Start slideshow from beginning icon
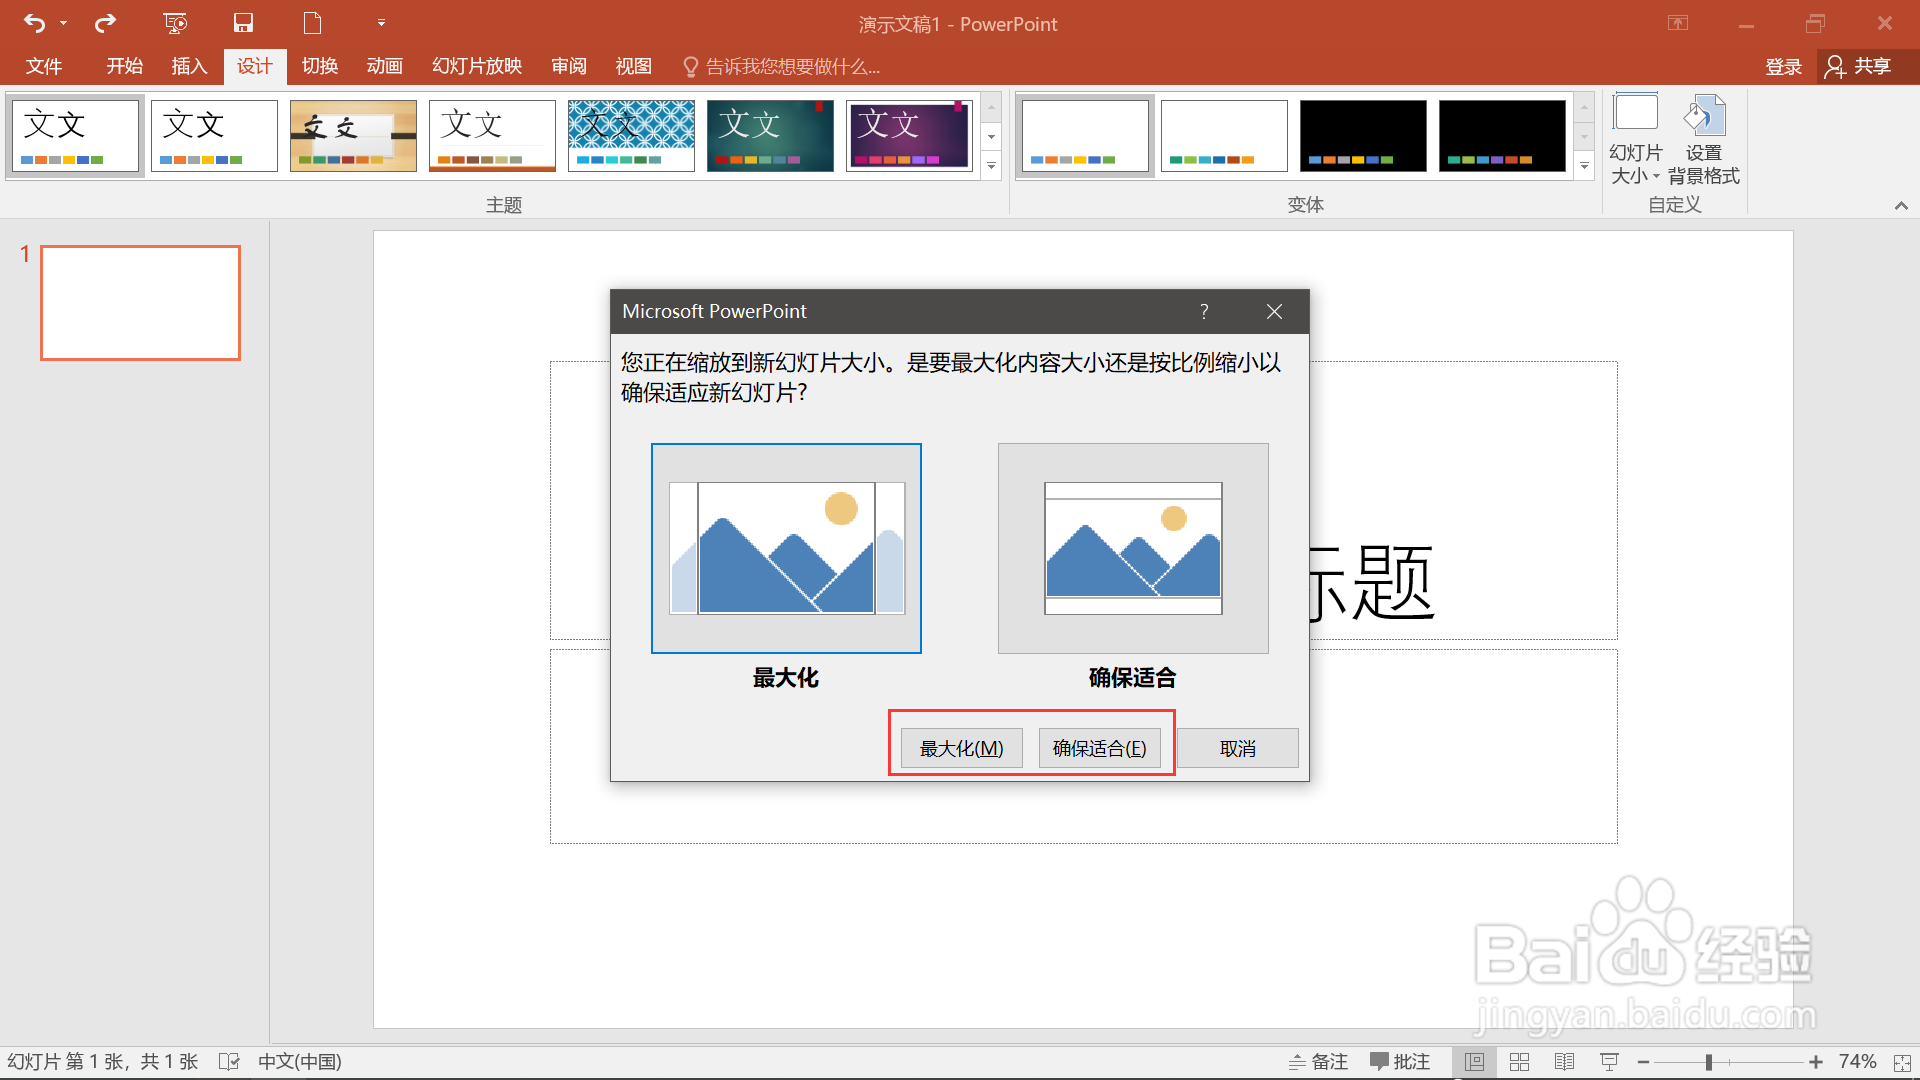This screenshot has width=1920, height=1080. 175,22
